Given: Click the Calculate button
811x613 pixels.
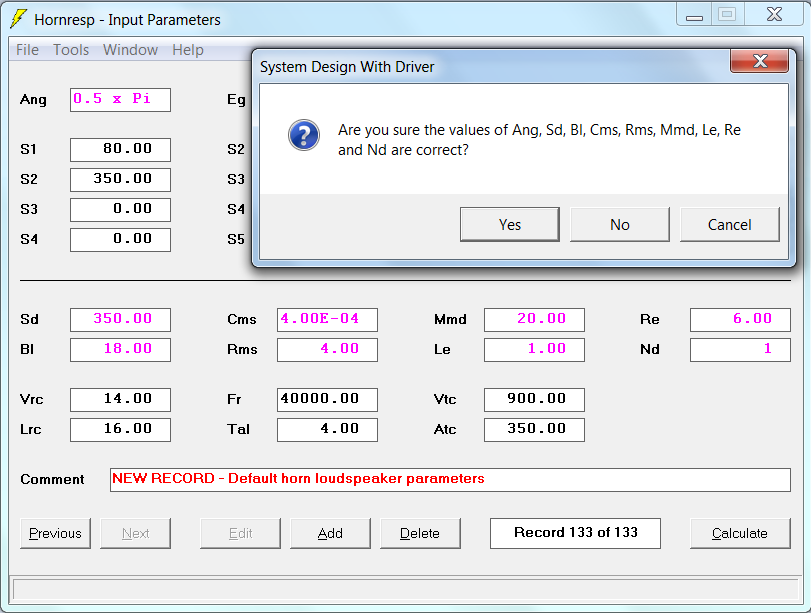Looking at the screenshot, I should pyautogui.click(x=740, y=533).
